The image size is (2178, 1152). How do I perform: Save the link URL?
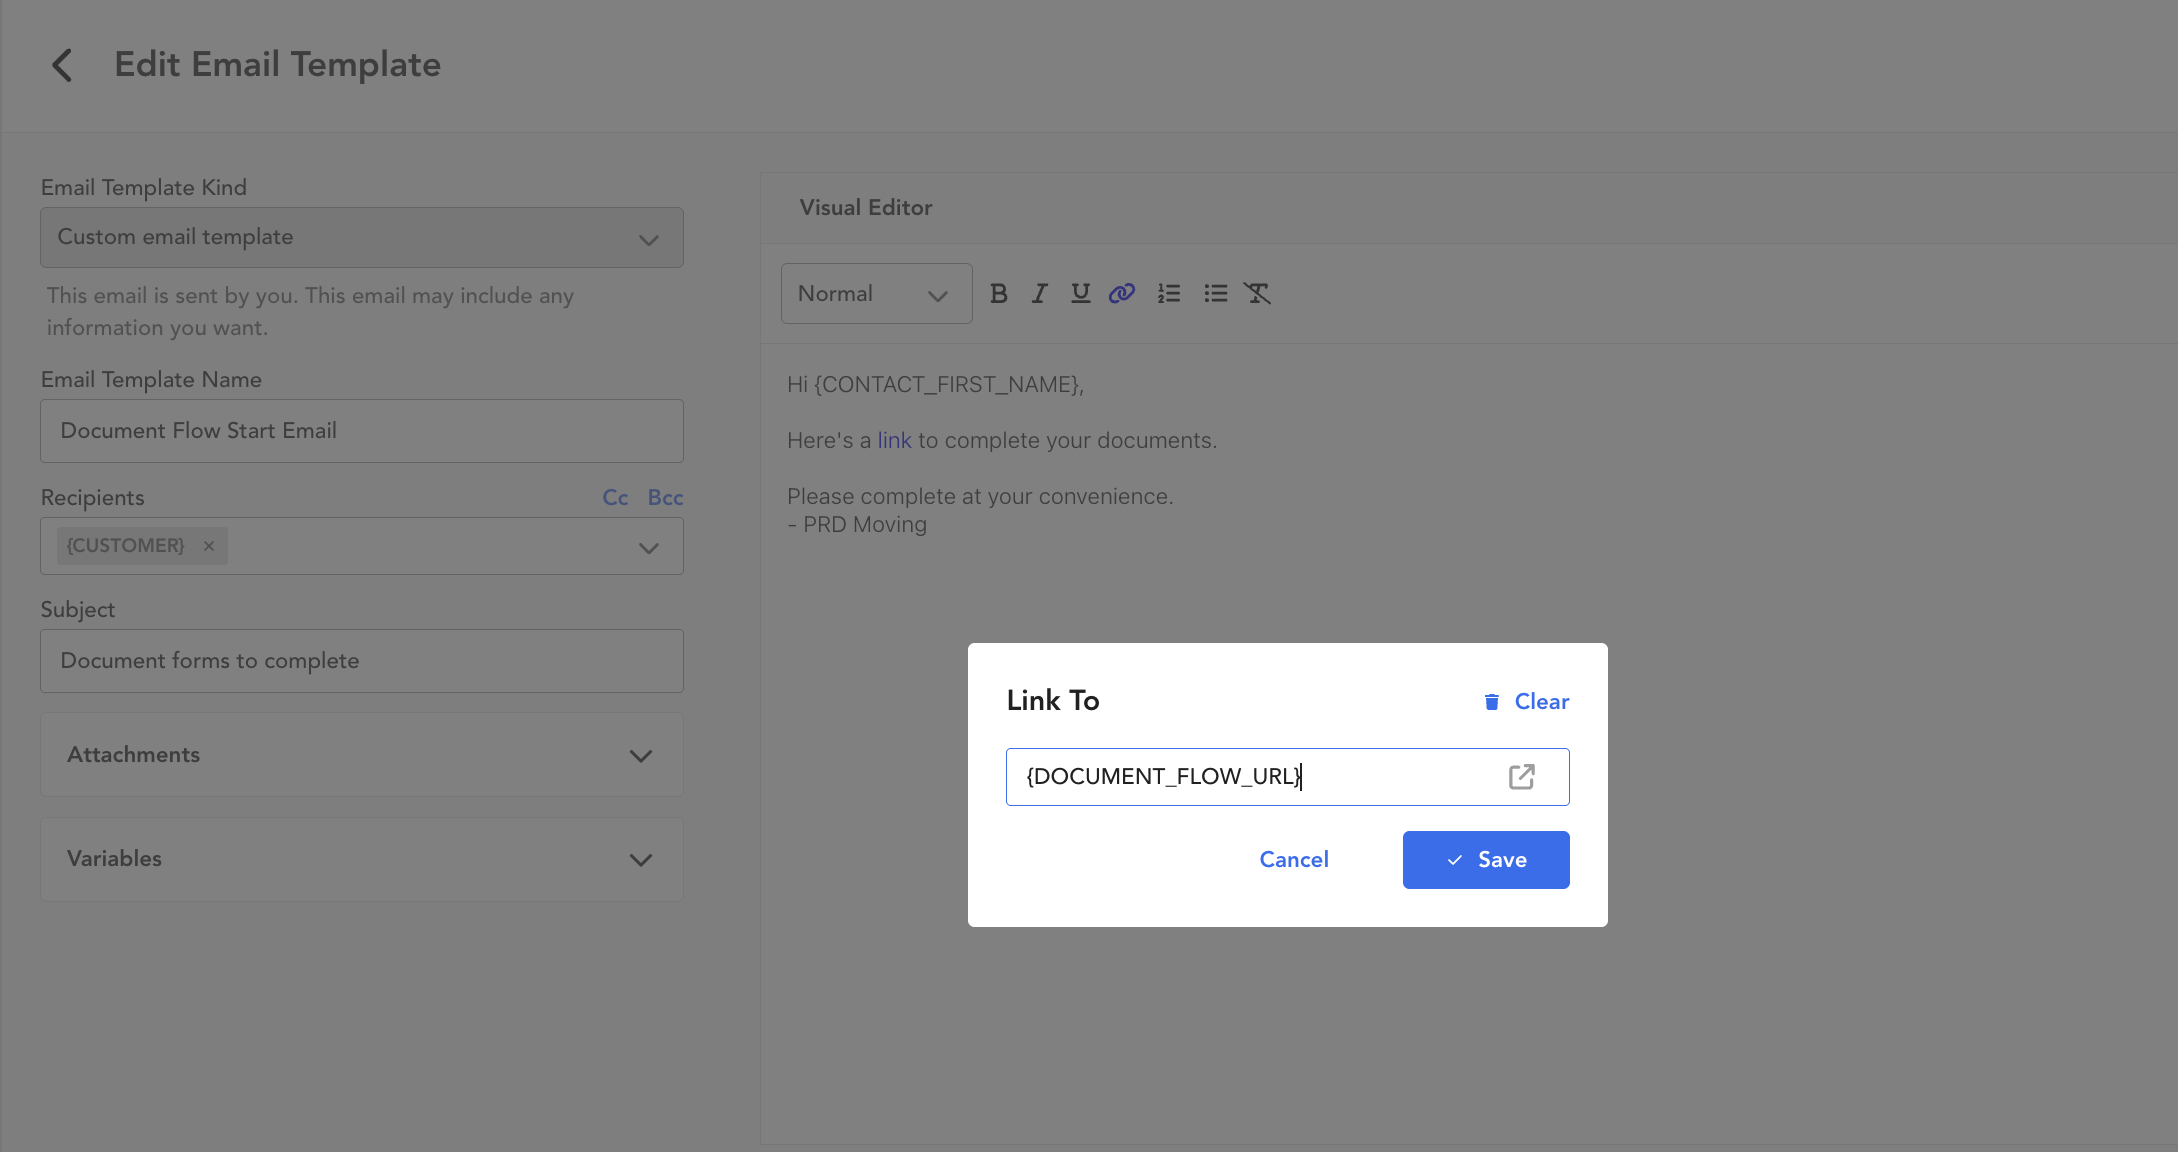point(1486,860)
